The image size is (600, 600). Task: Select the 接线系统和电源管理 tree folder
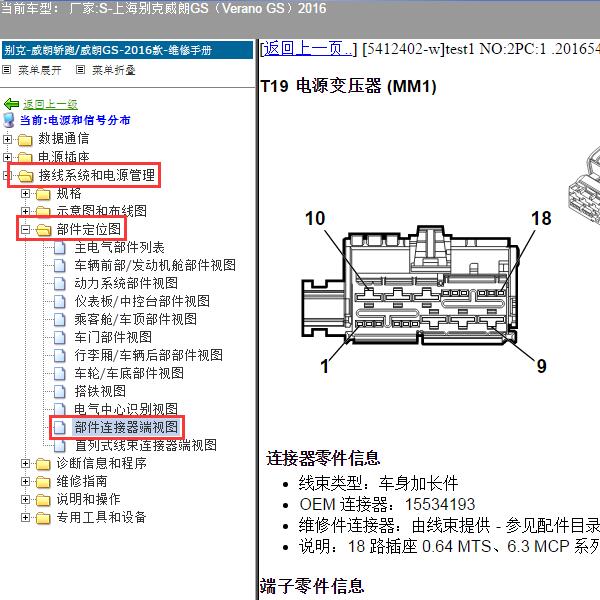click(x=97, y=175)
